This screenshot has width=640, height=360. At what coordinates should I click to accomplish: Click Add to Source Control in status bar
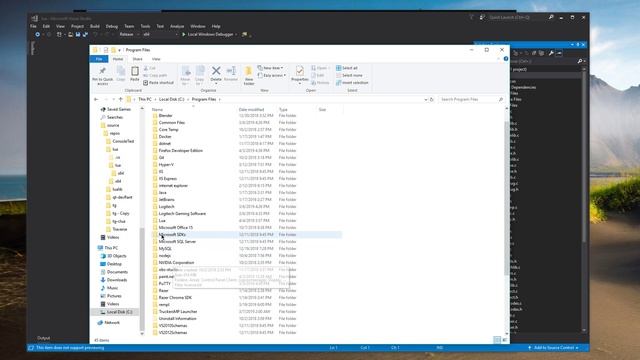(554, 348)
